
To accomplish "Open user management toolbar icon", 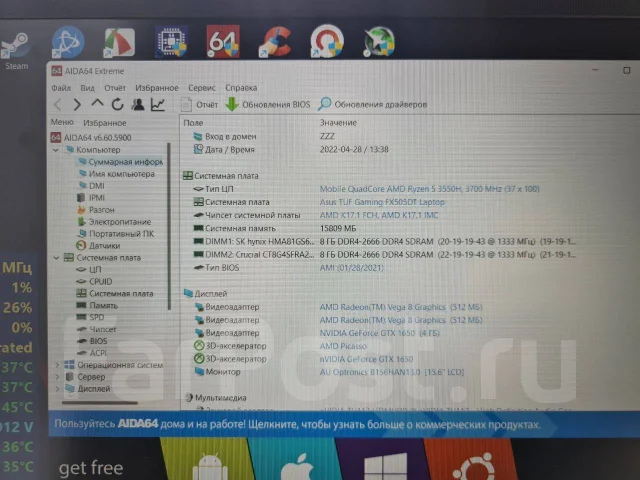I will 138,104.
